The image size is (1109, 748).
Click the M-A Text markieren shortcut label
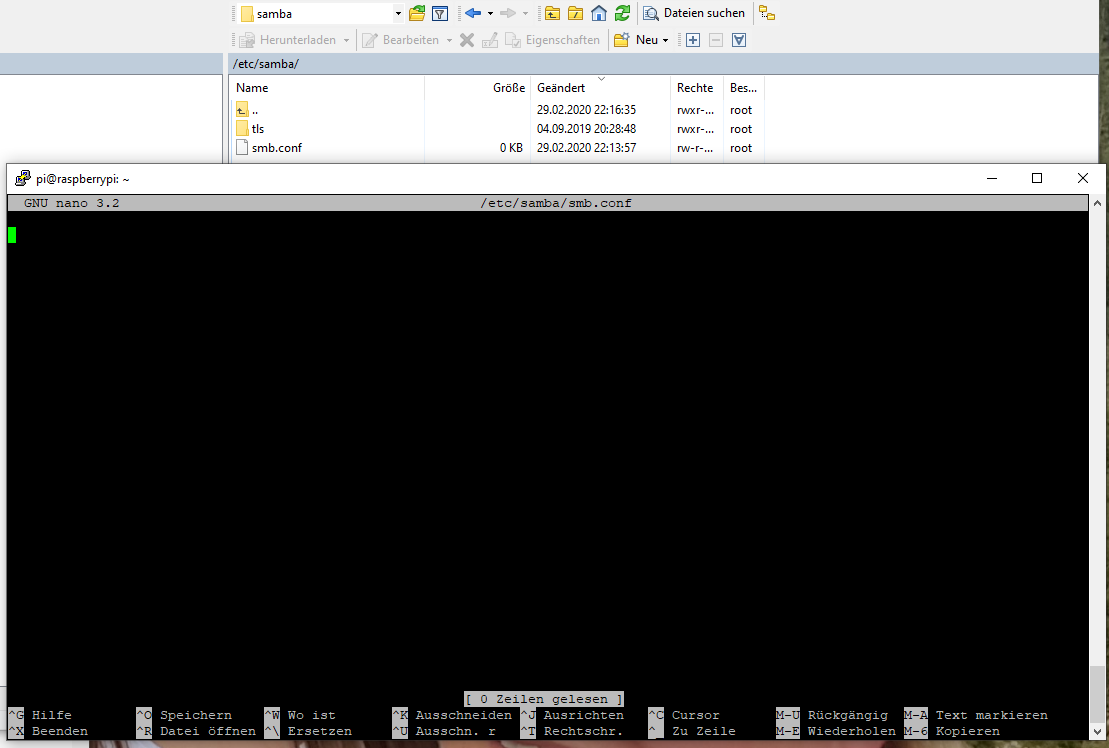(x=976, y=715)
